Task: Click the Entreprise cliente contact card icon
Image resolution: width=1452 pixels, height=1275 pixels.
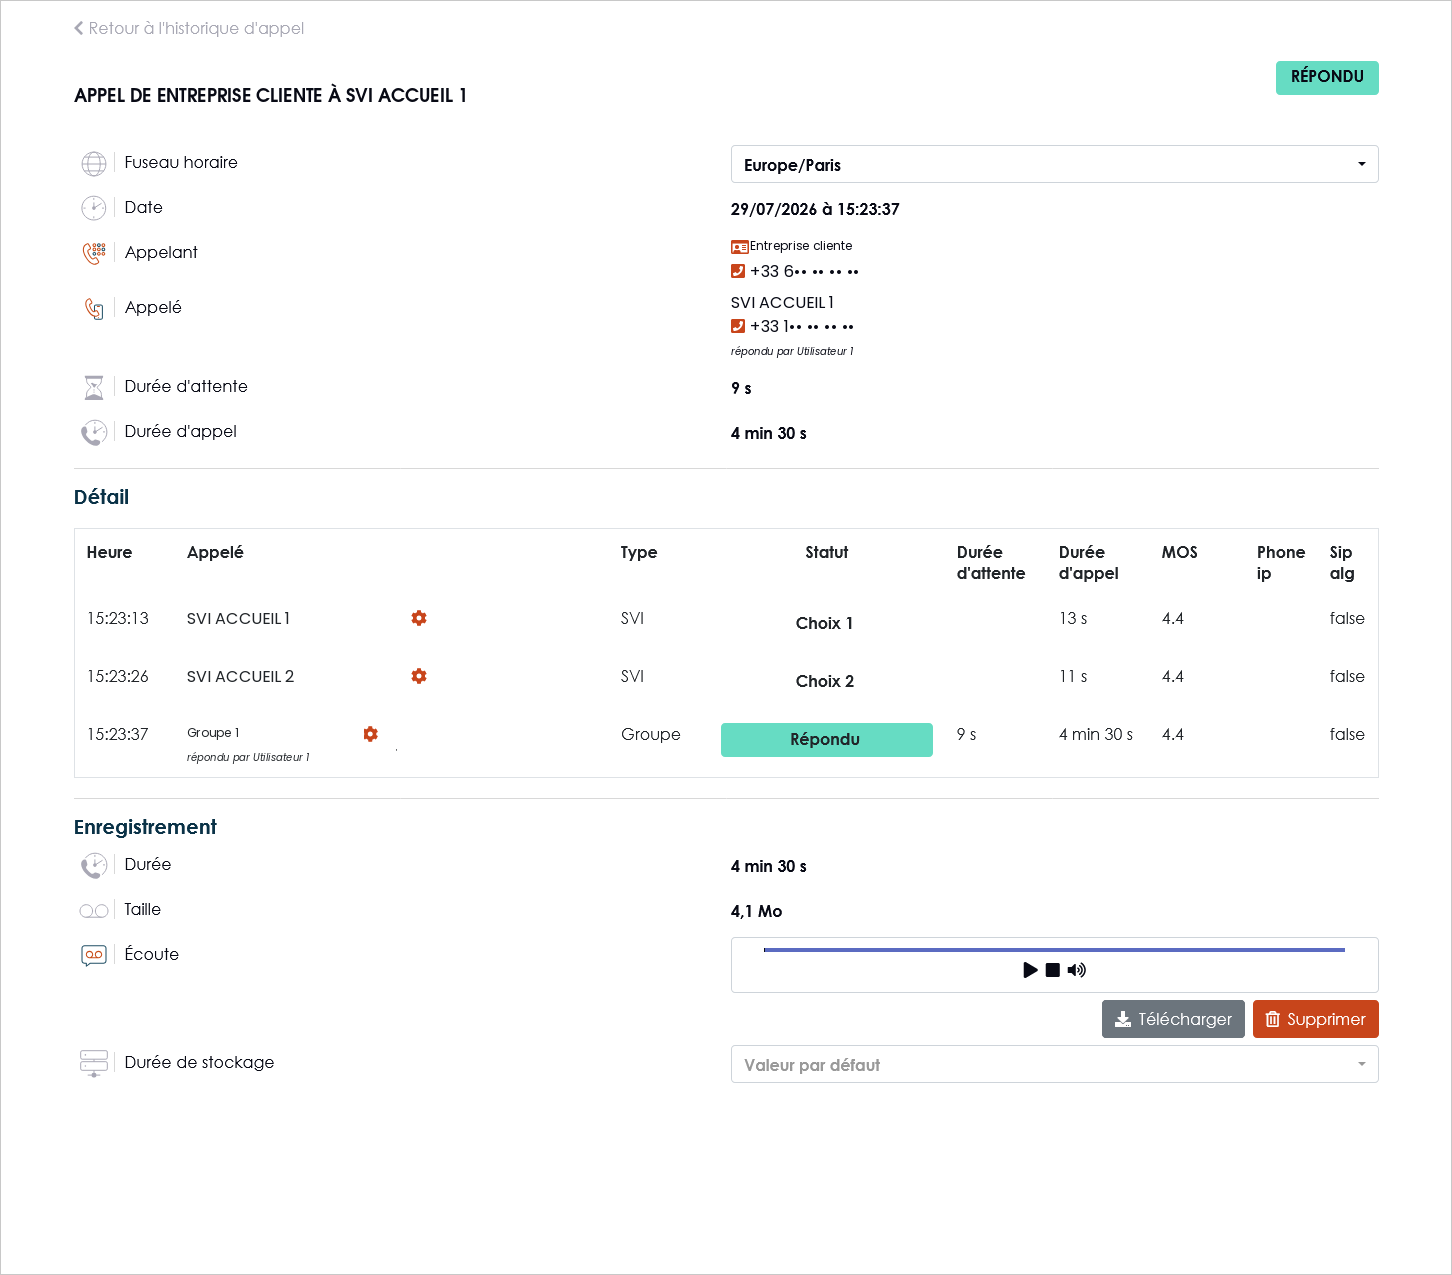Action: pyautogui.click(x=740, y=246)
